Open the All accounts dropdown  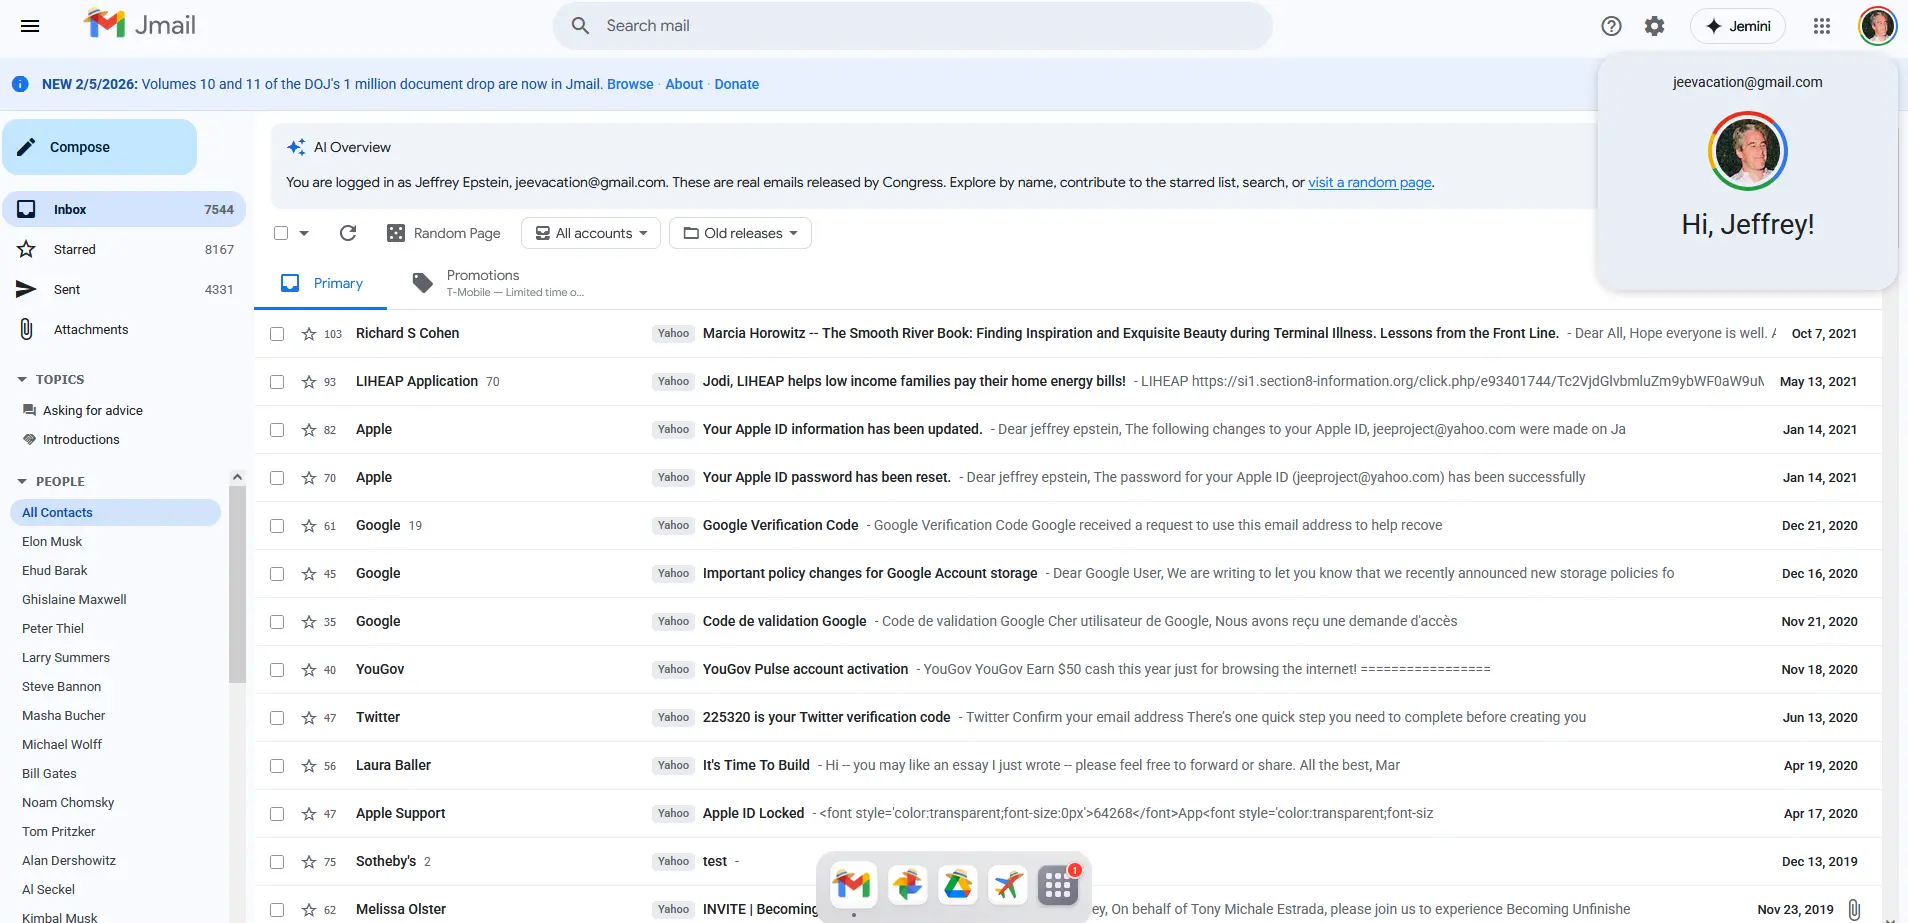[x=591, y=233]
